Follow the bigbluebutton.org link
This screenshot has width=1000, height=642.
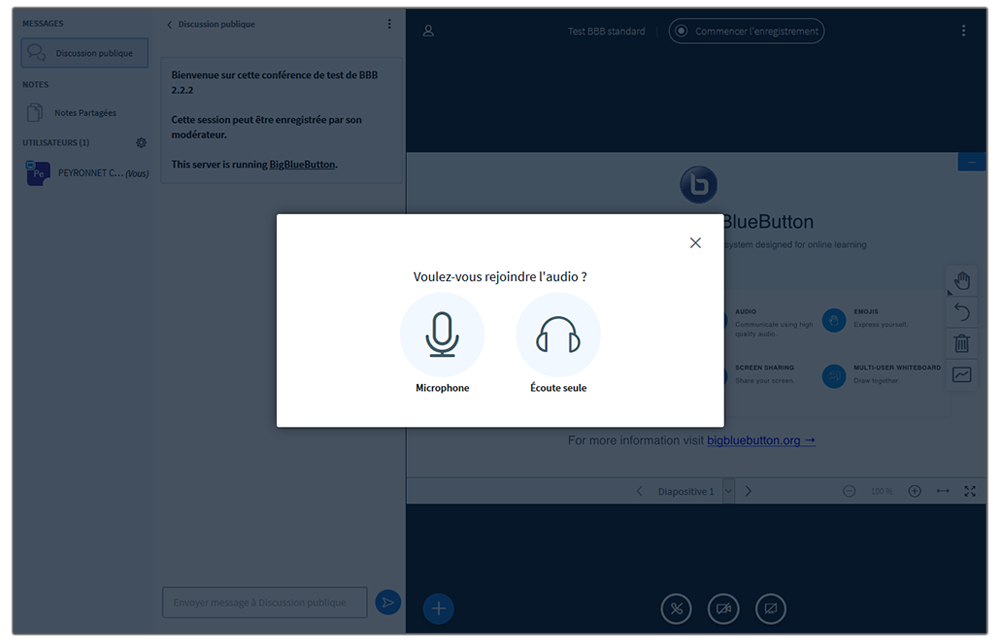(x=760, y=440)
